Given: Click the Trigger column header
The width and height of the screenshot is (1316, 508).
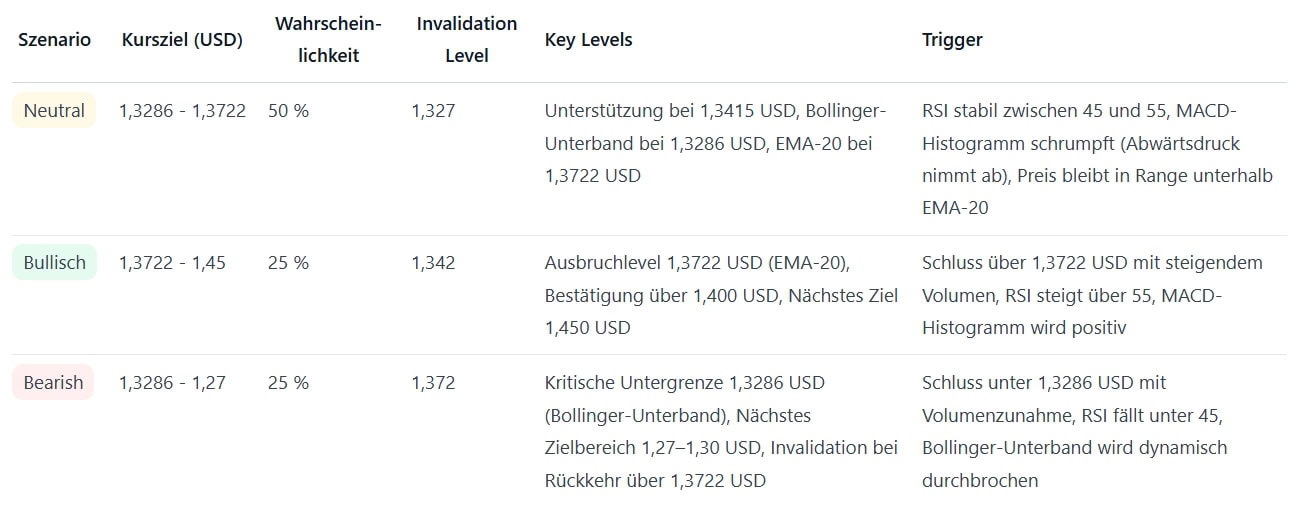Looking at the screenshot, I should click(952, 40).
